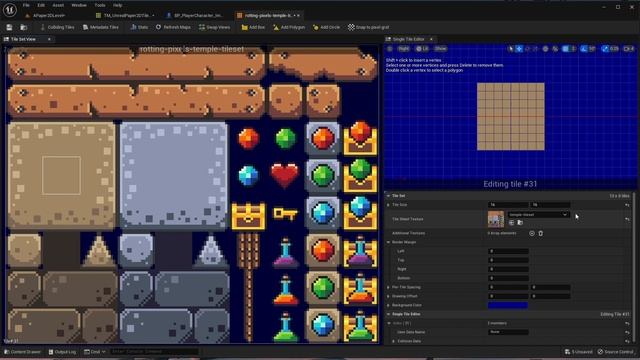
Task: Click the world coordinate system globe icon
Action: tap(545, 49)
